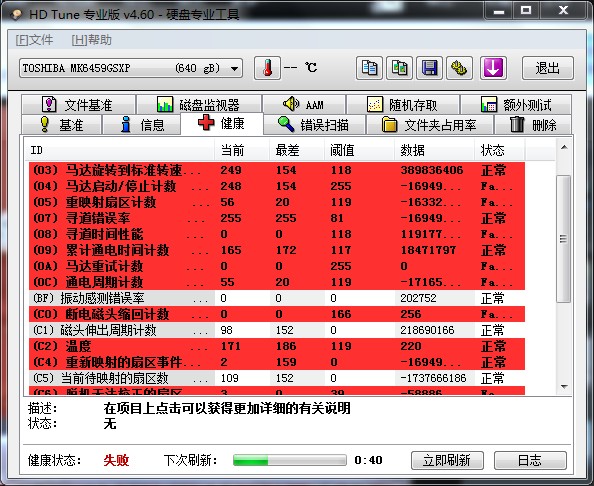Click the HD Tune title bar app icon

(17, 14)
